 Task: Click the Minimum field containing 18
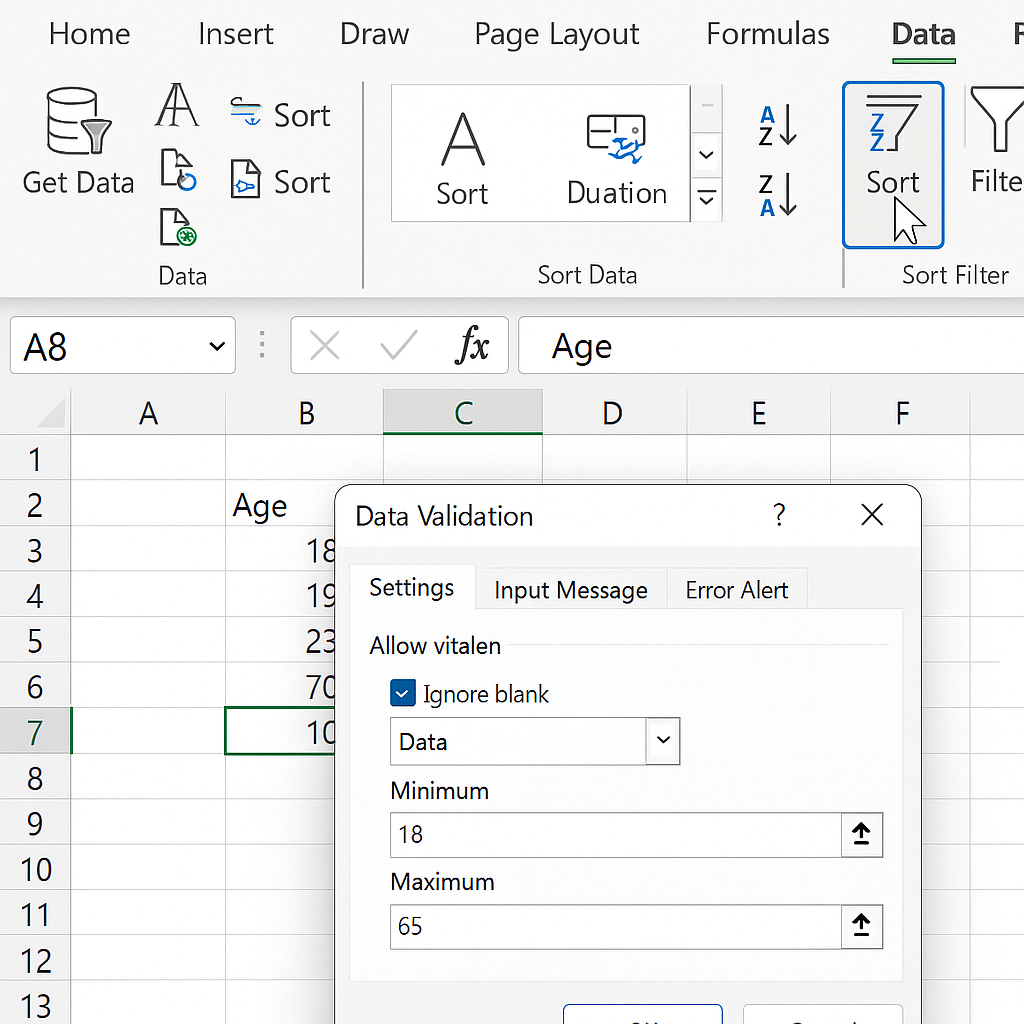[615, 835]
